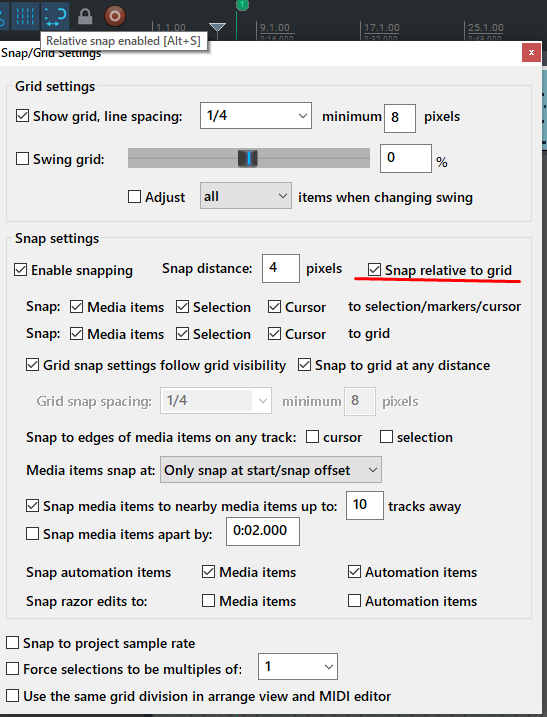This screenshot has width=547, height=717.
Task: Uncheck Cursor snapping to selection/markers/cursor
Action: (274, 306)
